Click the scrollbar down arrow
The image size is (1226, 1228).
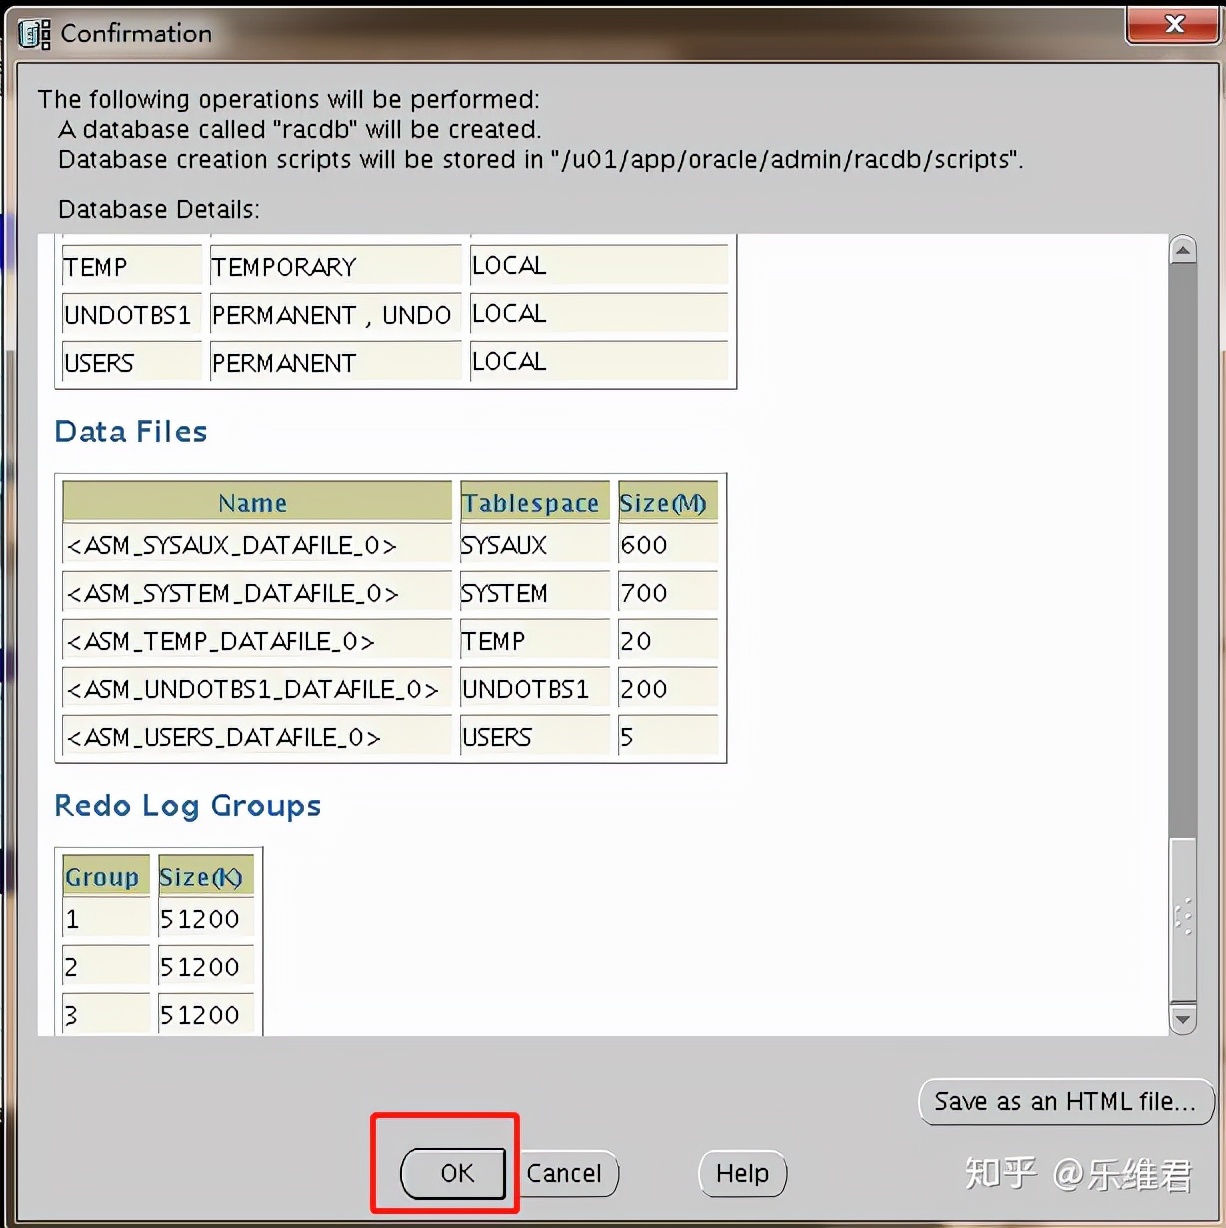point(1183,1019)
